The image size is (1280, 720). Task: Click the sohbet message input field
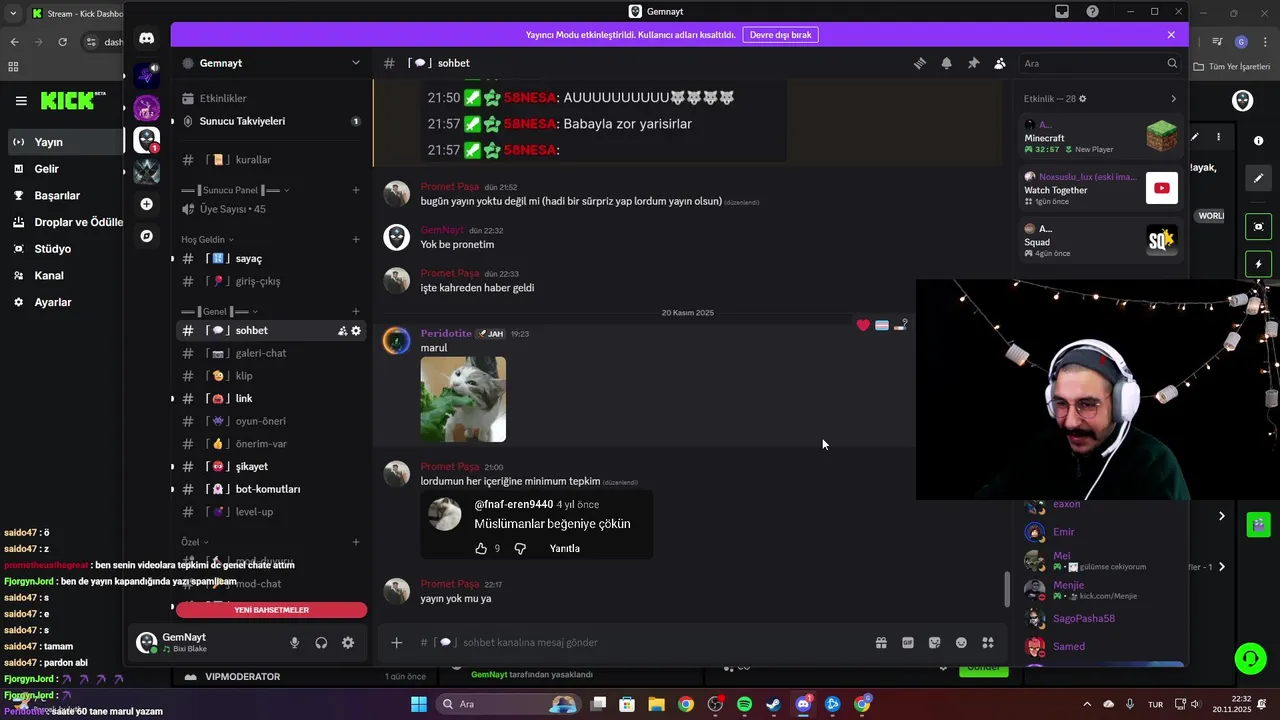coord(640,643)
